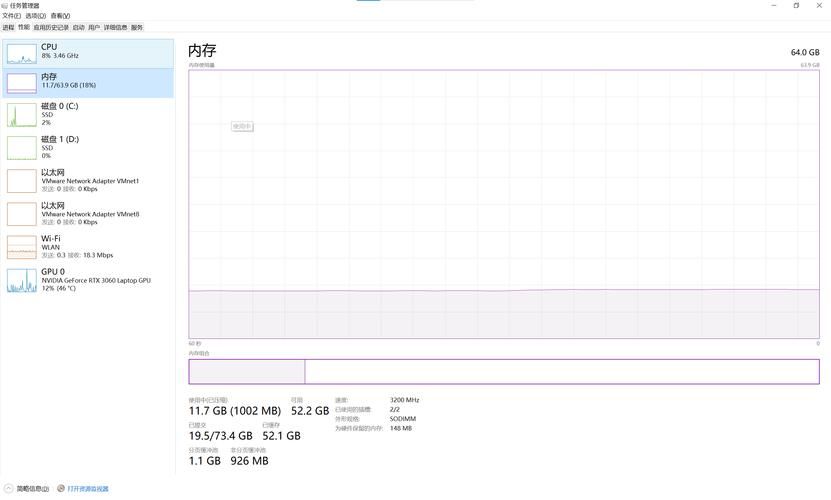The width and height of the screenshot is (831, 500).
Task: Click the Task Manager title bar icon
Action: [4, 5]
